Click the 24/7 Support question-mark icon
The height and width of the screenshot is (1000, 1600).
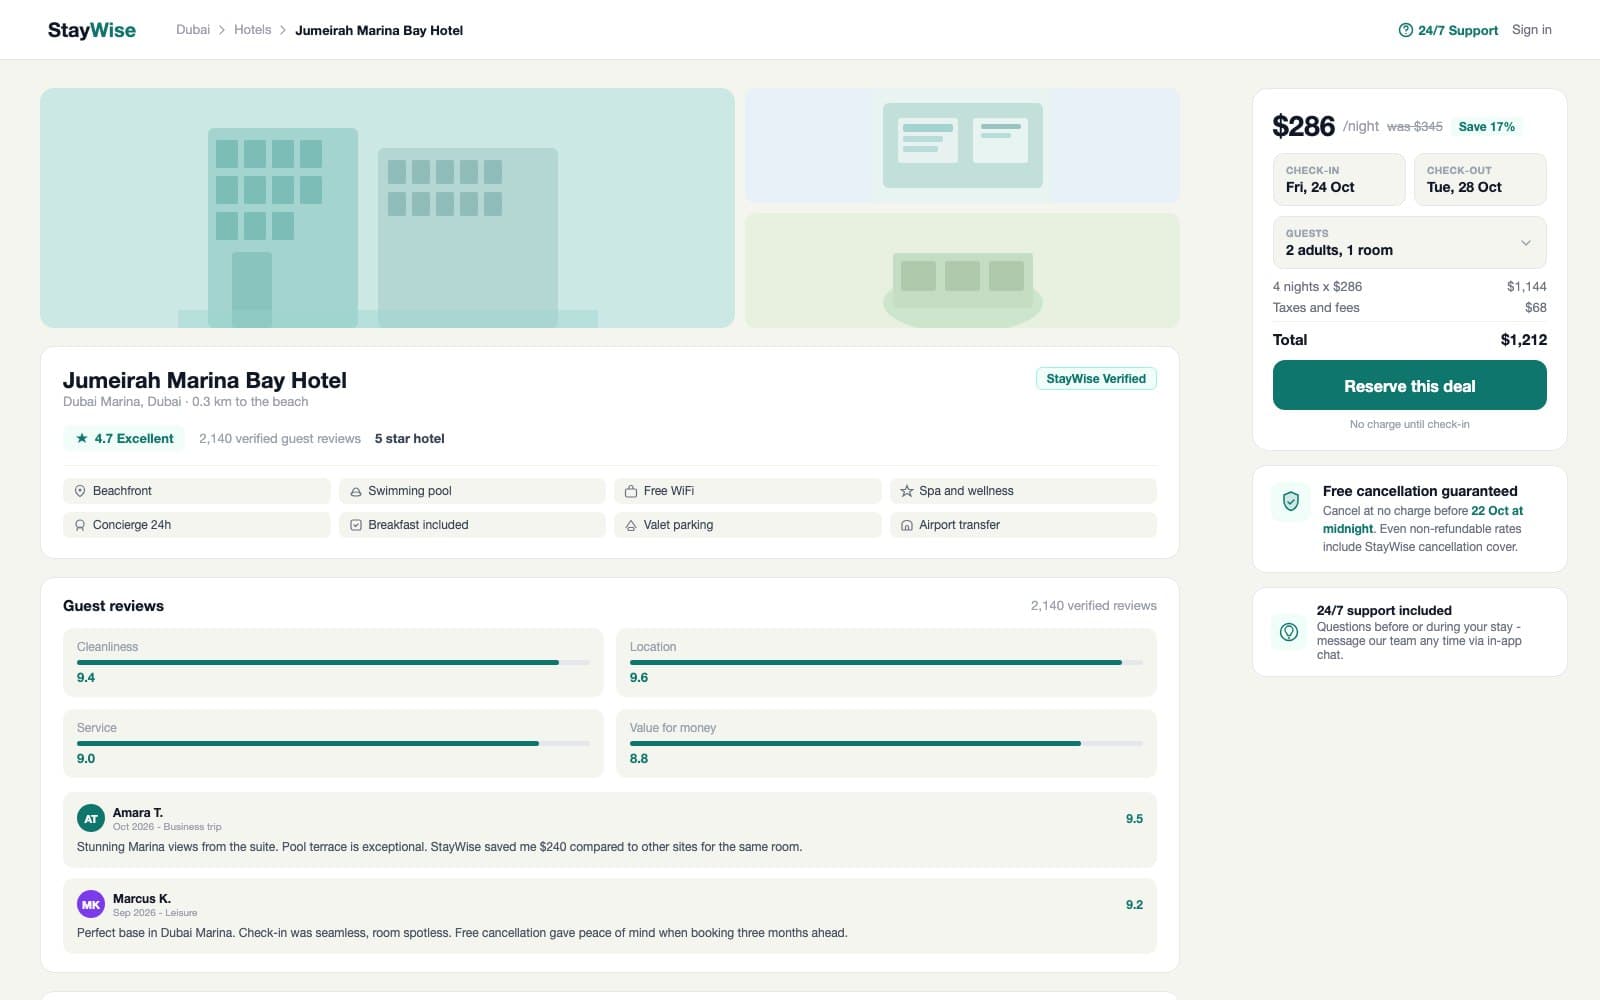click(1405, 30)
